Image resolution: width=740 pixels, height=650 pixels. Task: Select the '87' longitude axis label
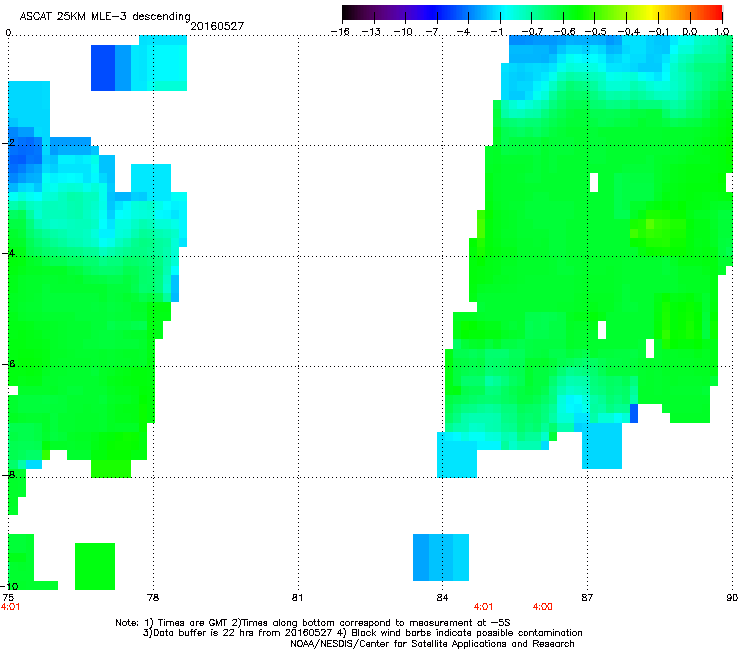(587, 598)
